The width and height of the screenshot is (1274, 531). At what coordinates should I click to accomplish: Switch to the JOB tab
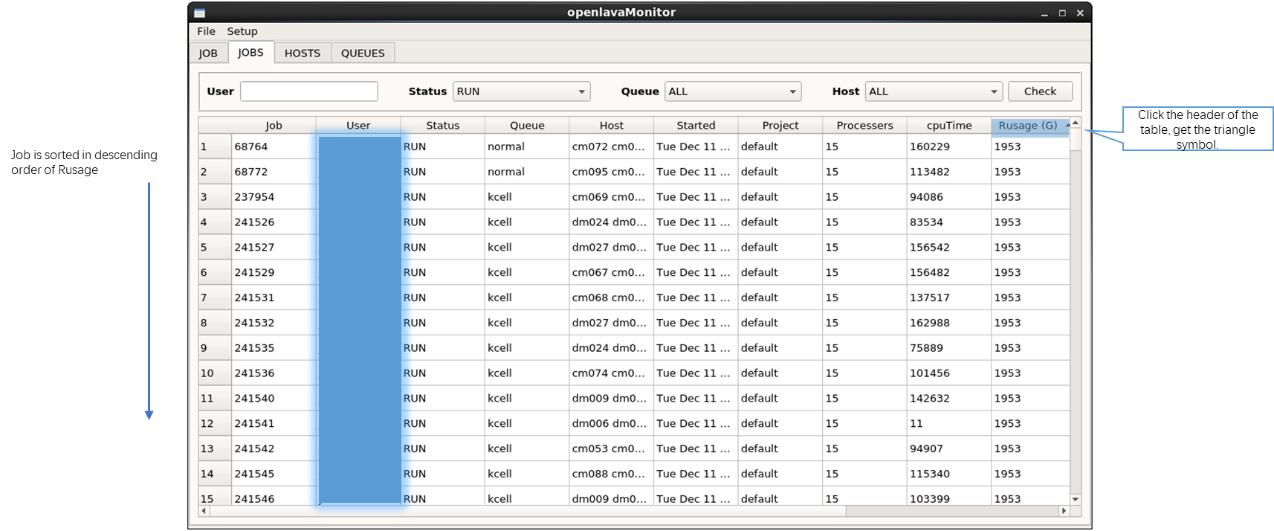pyautogui.click(x=208, y=53)
